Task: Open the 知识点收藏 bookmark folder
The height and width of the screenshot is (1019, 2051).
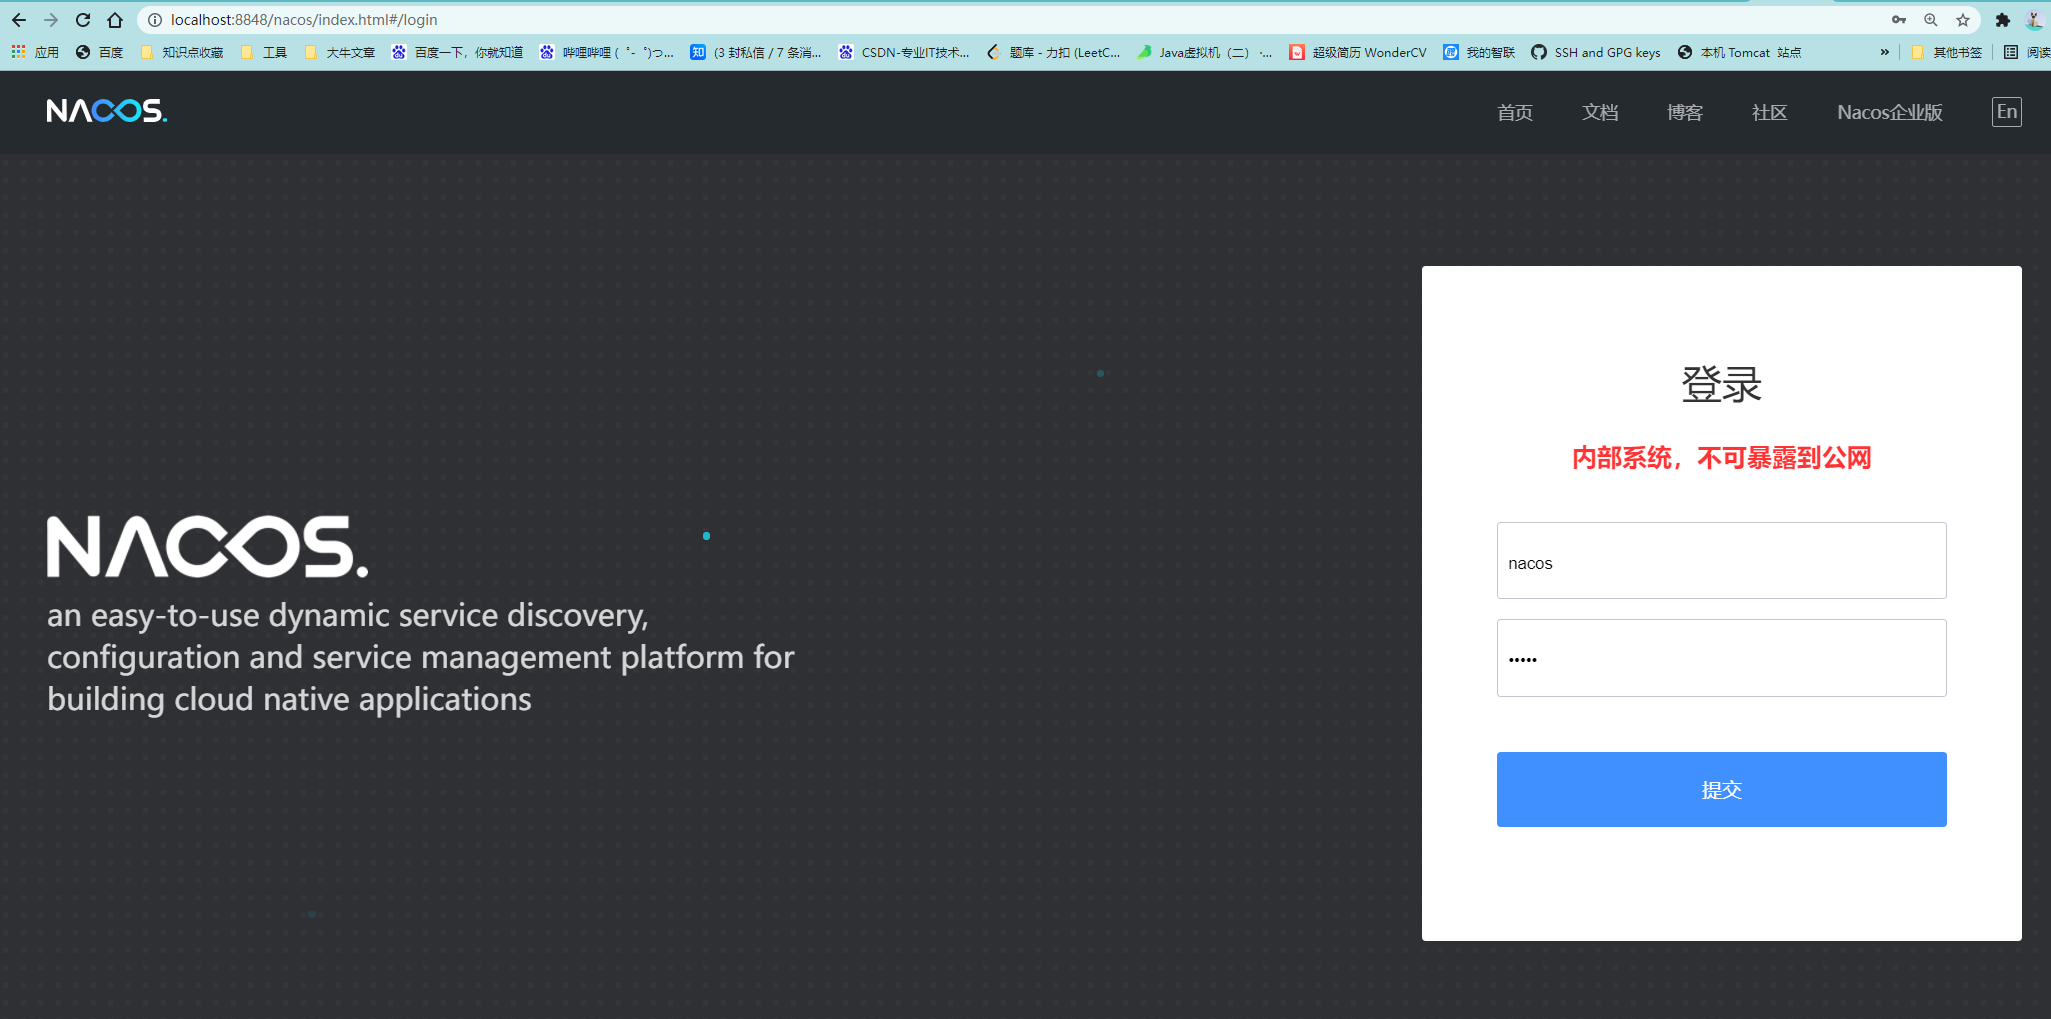Action: [182, 52]
